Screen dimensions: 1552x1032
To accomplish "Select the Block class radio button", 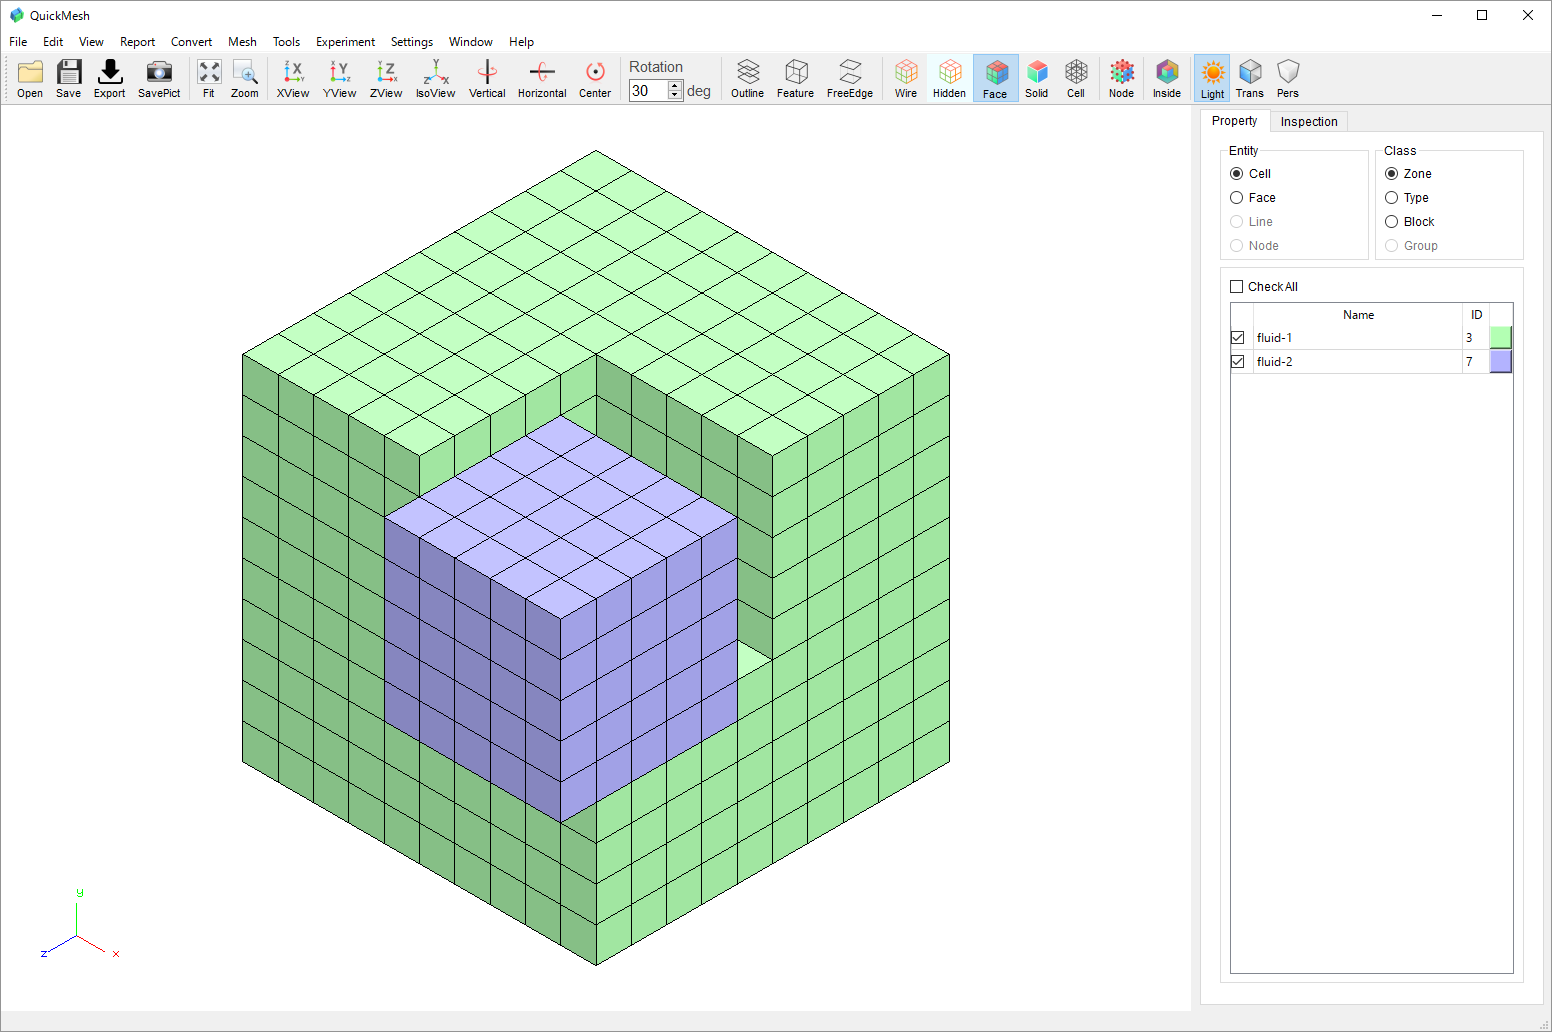I will [1392, 222].
